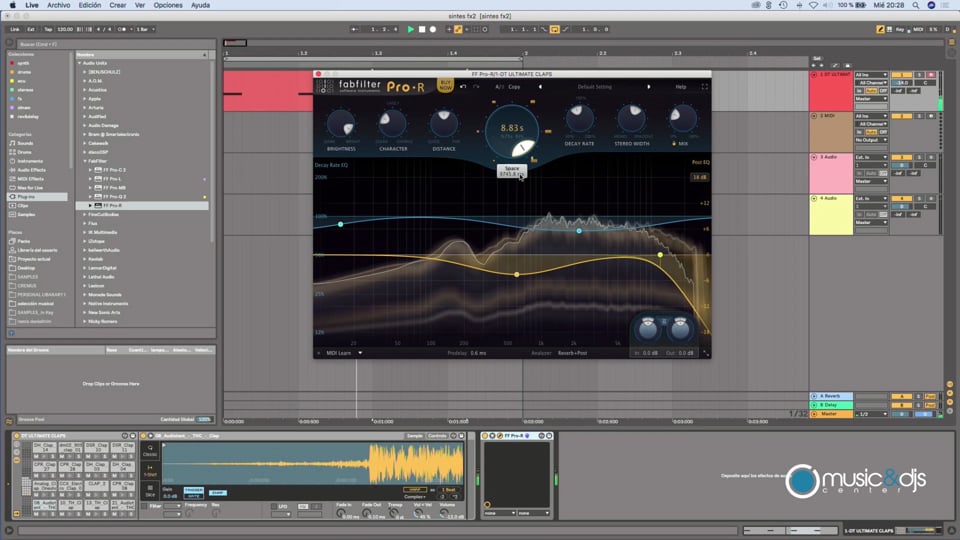Click the browser search field
This screenshot has width=960, height=540.
coord(115,44)
